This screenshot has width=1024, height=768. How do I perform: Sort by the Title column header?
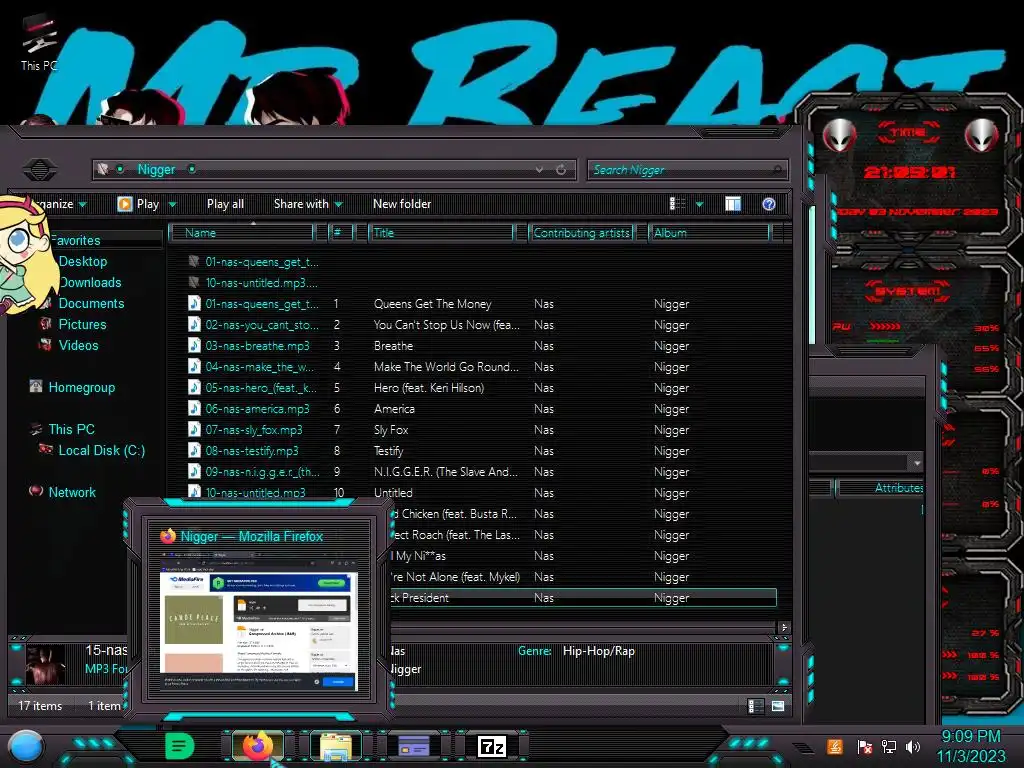441,232
